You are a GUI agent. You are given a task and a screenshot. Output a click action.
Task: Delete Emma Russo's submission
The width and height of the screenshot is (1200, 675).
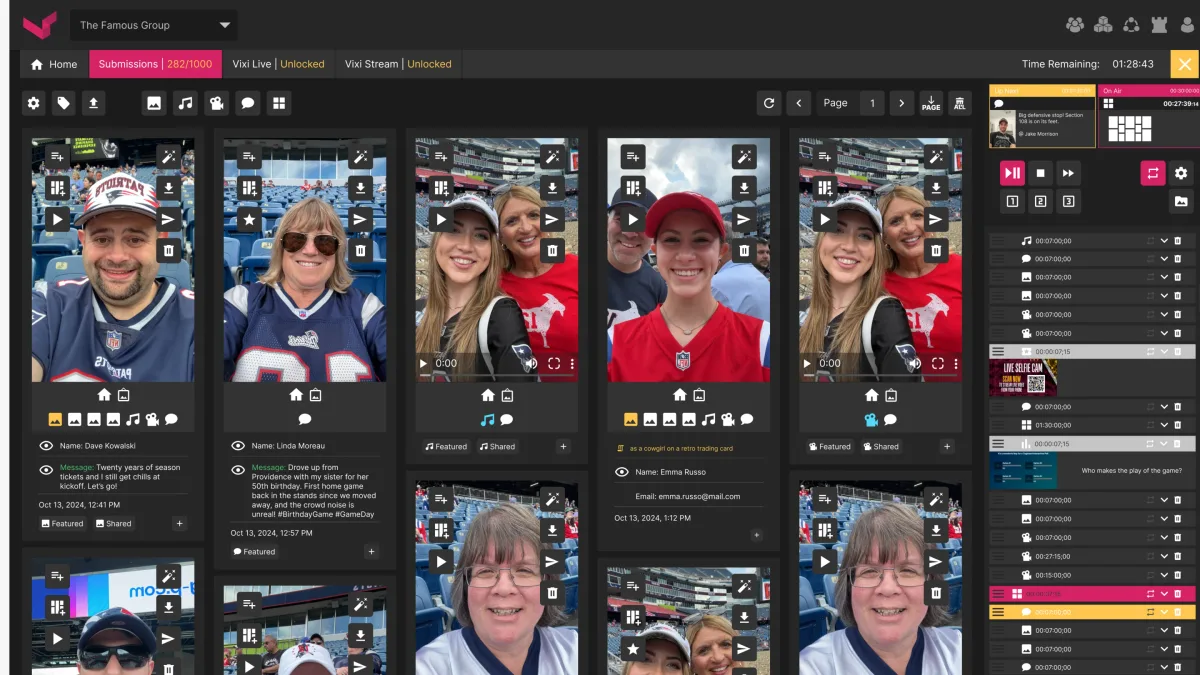745,250
